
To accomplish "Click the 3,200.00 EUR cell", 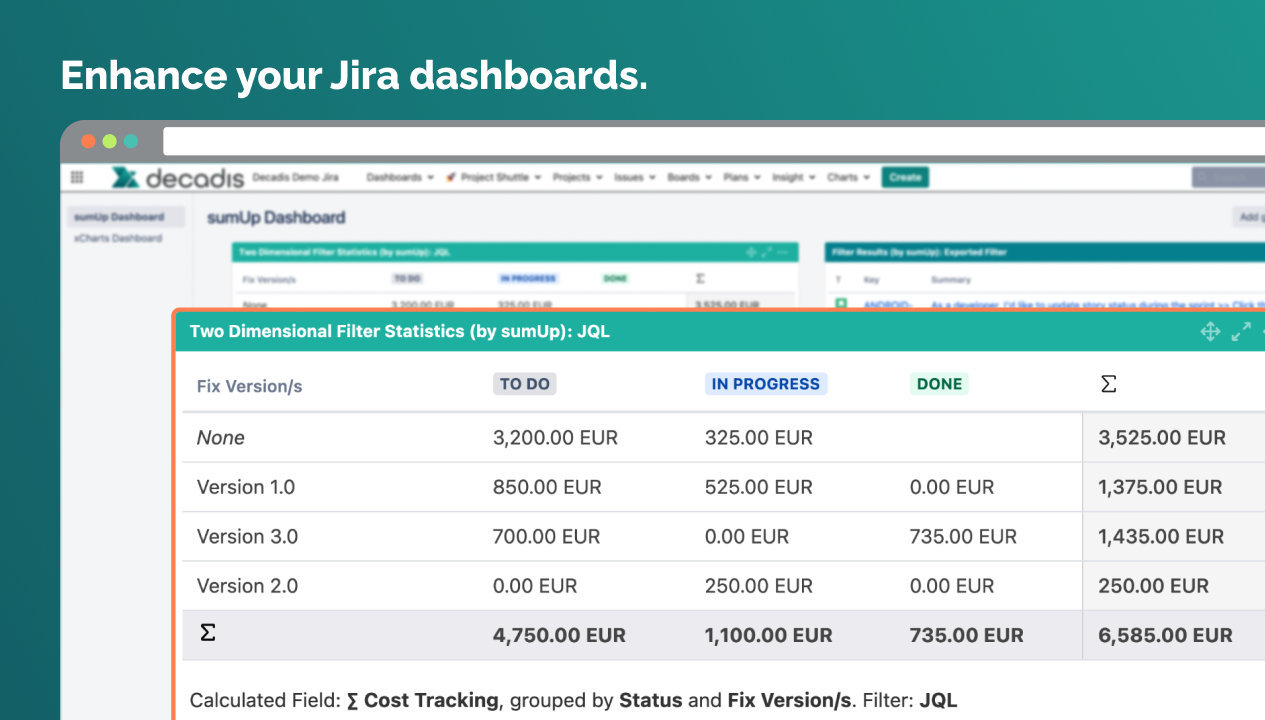I will pos(556,438).
